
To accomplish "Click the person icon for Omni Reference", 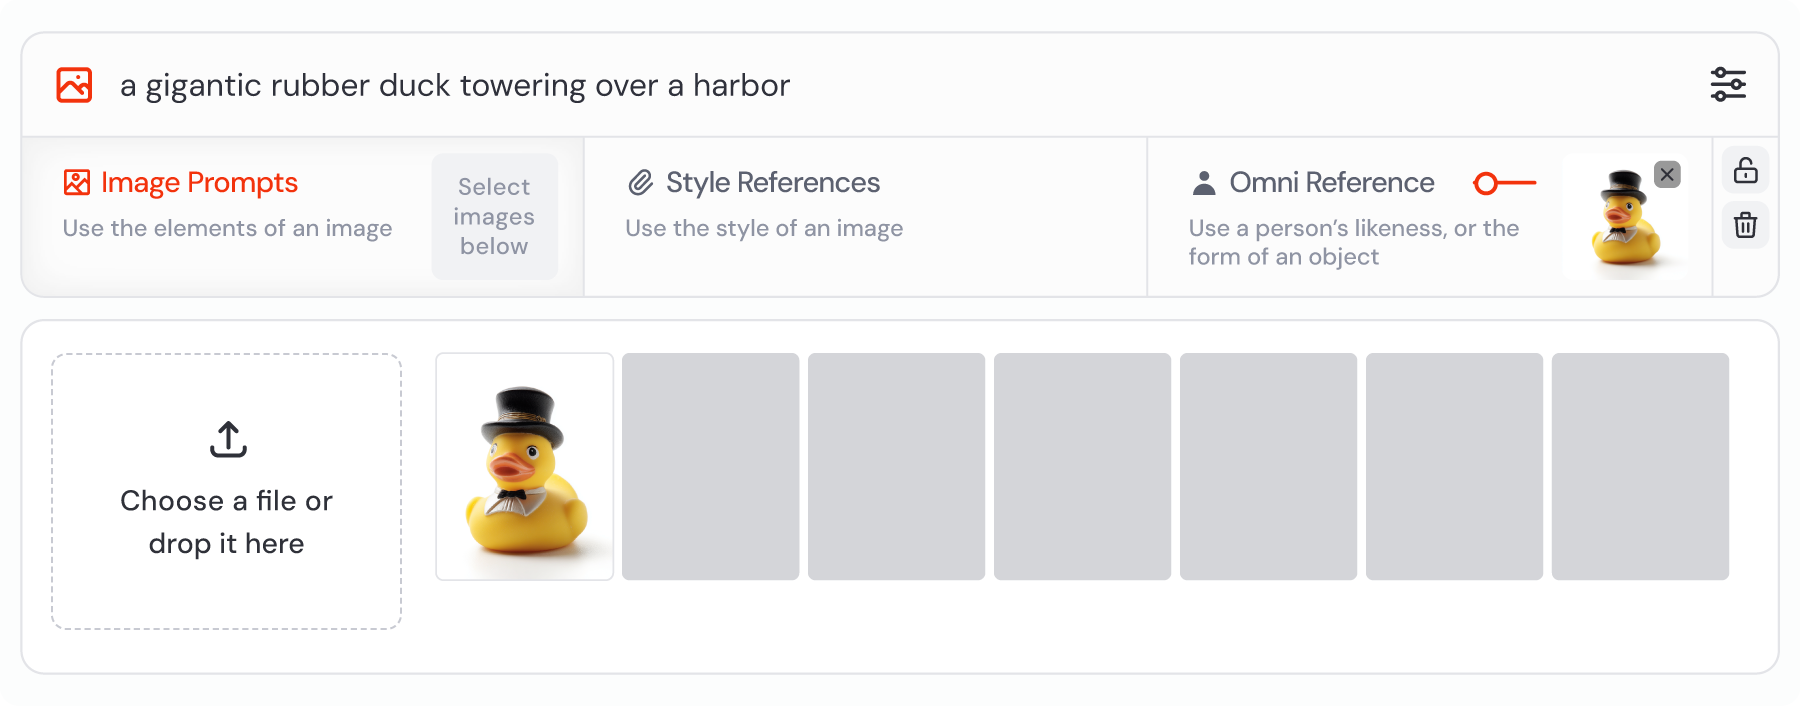I will 1204,183.
